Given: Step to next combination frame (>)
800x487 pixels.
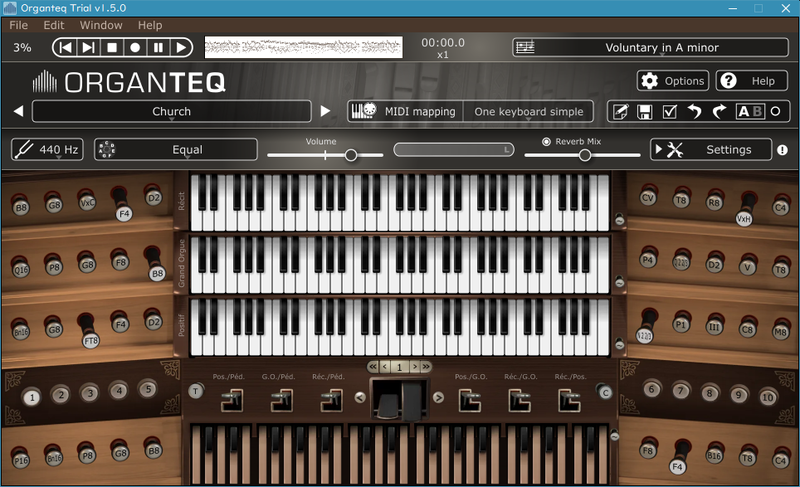Looking at the screenshot, I should click(414, 366).
